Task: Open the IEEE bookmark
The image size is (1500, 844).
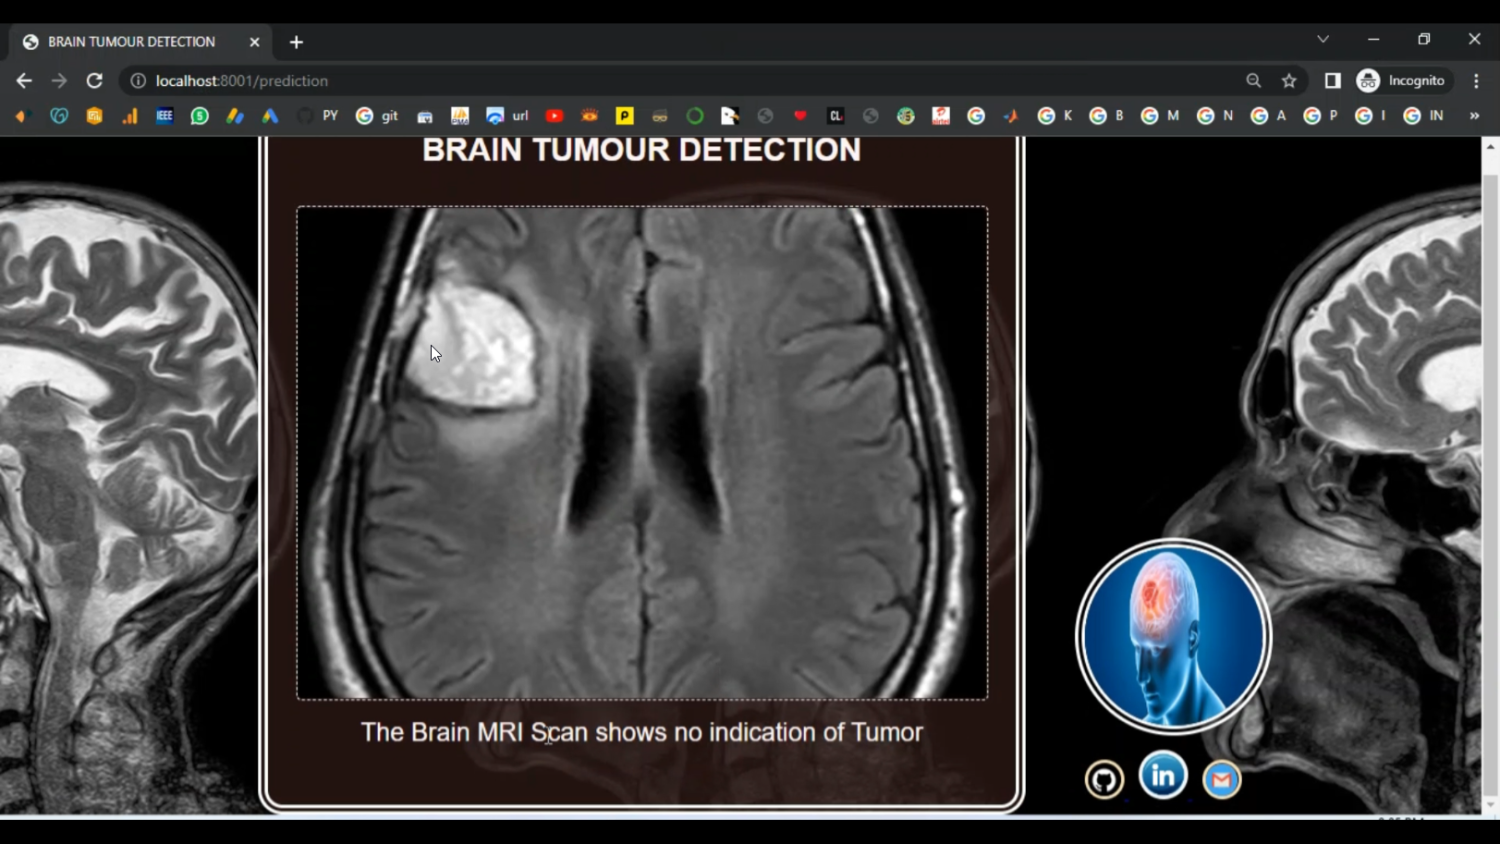Action: pos(164,116)
